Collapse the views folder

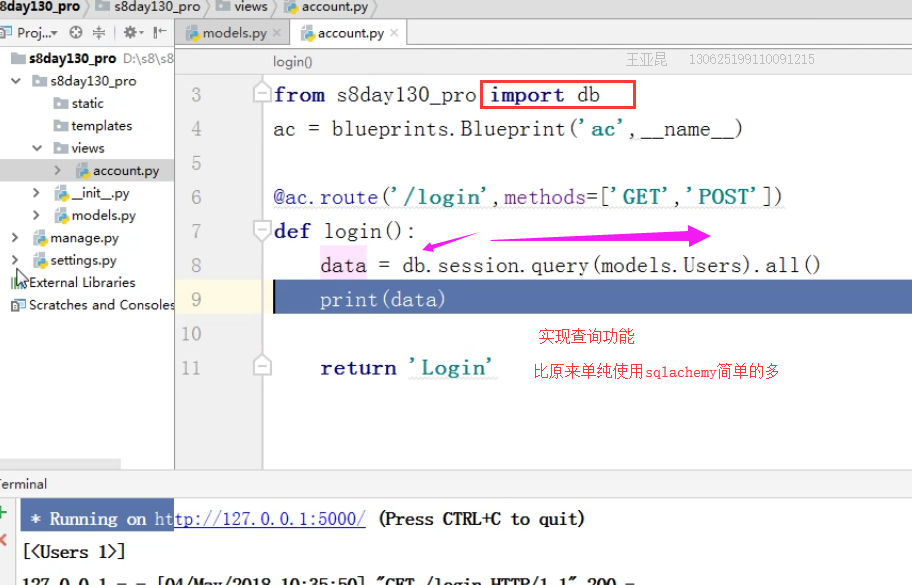point(37,148)
